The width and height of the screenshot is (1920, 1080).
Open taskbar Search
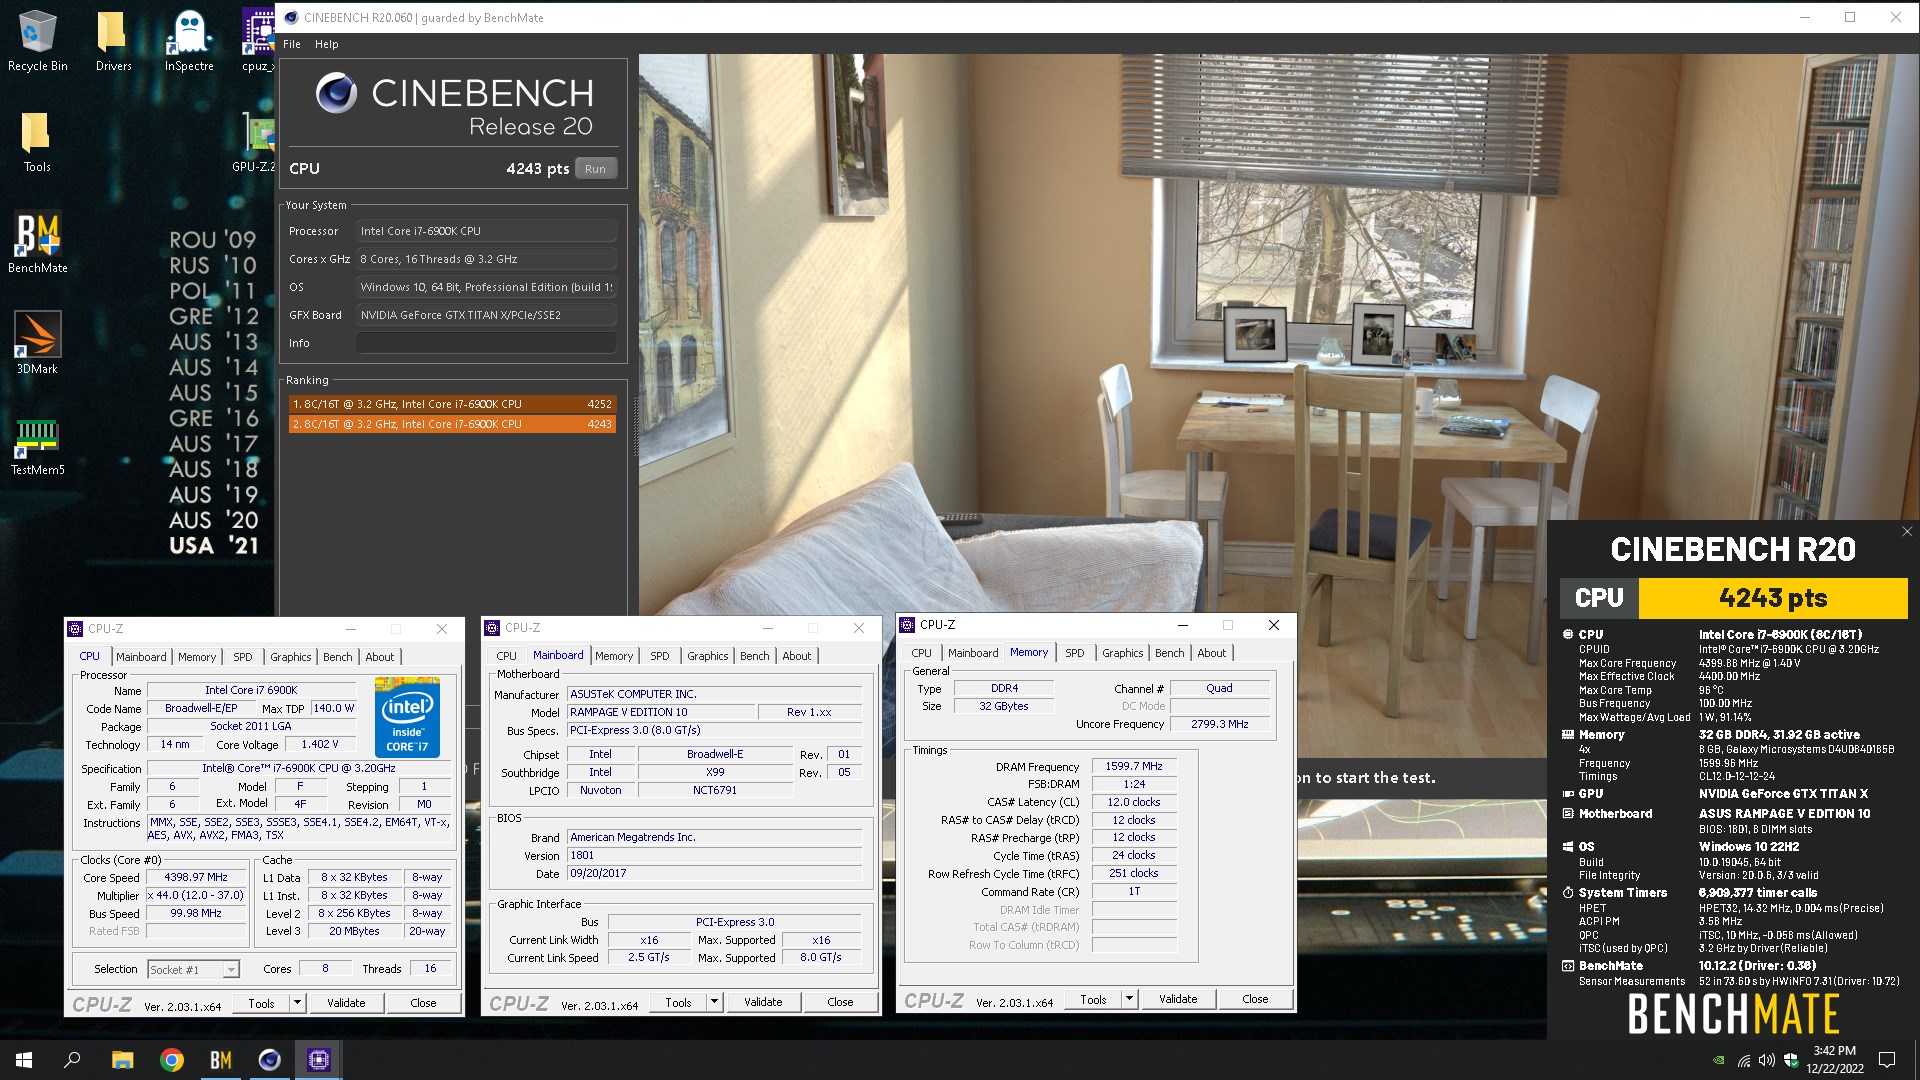(72, 1060)
